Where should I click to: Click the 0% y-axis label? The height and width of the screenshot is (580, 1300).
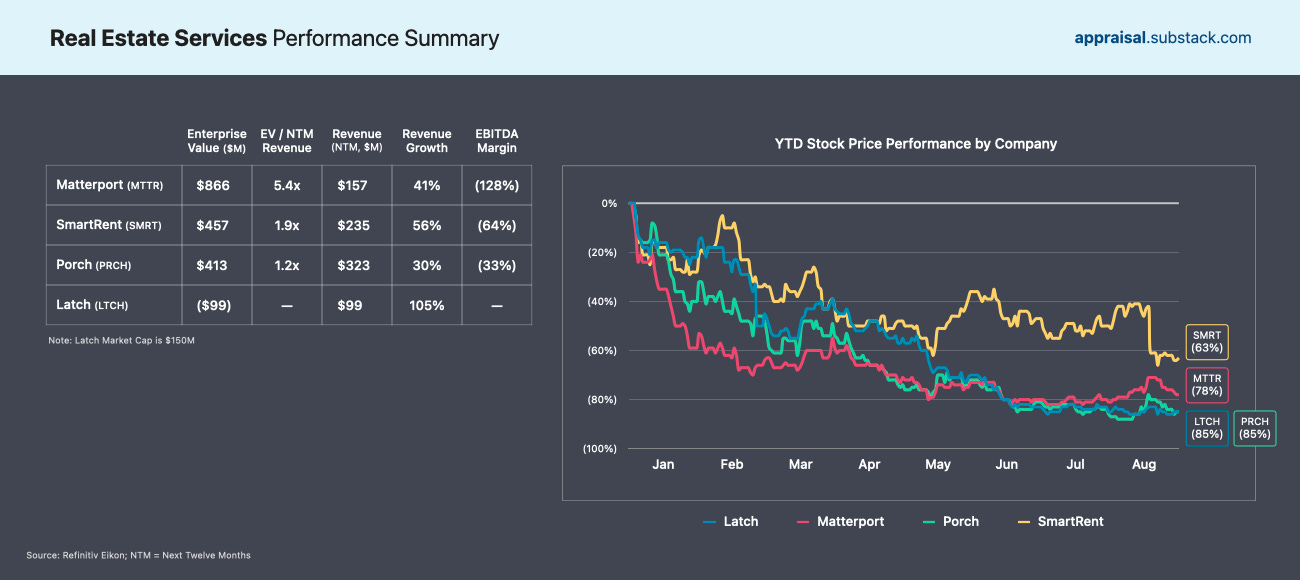609,203
